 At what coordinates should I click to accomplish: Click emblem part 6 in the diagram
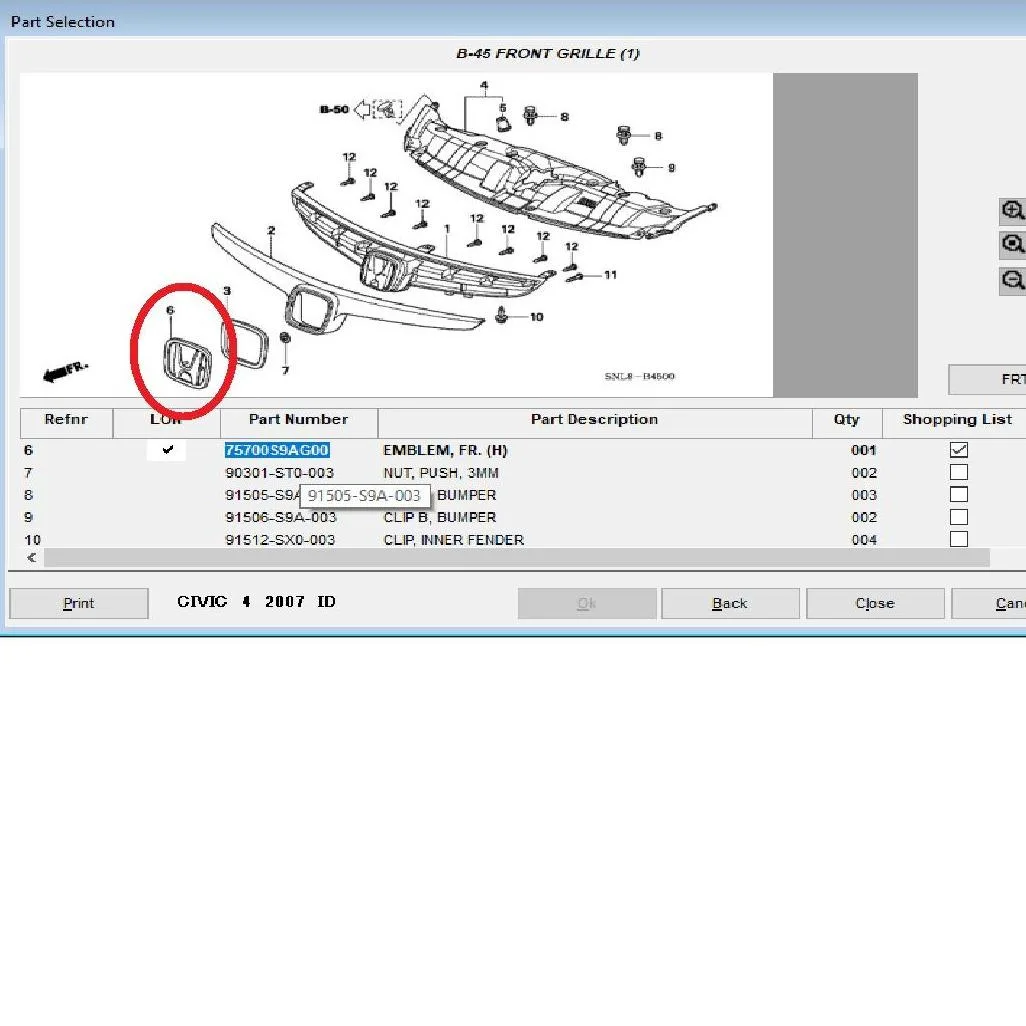[x=188, y=363]
